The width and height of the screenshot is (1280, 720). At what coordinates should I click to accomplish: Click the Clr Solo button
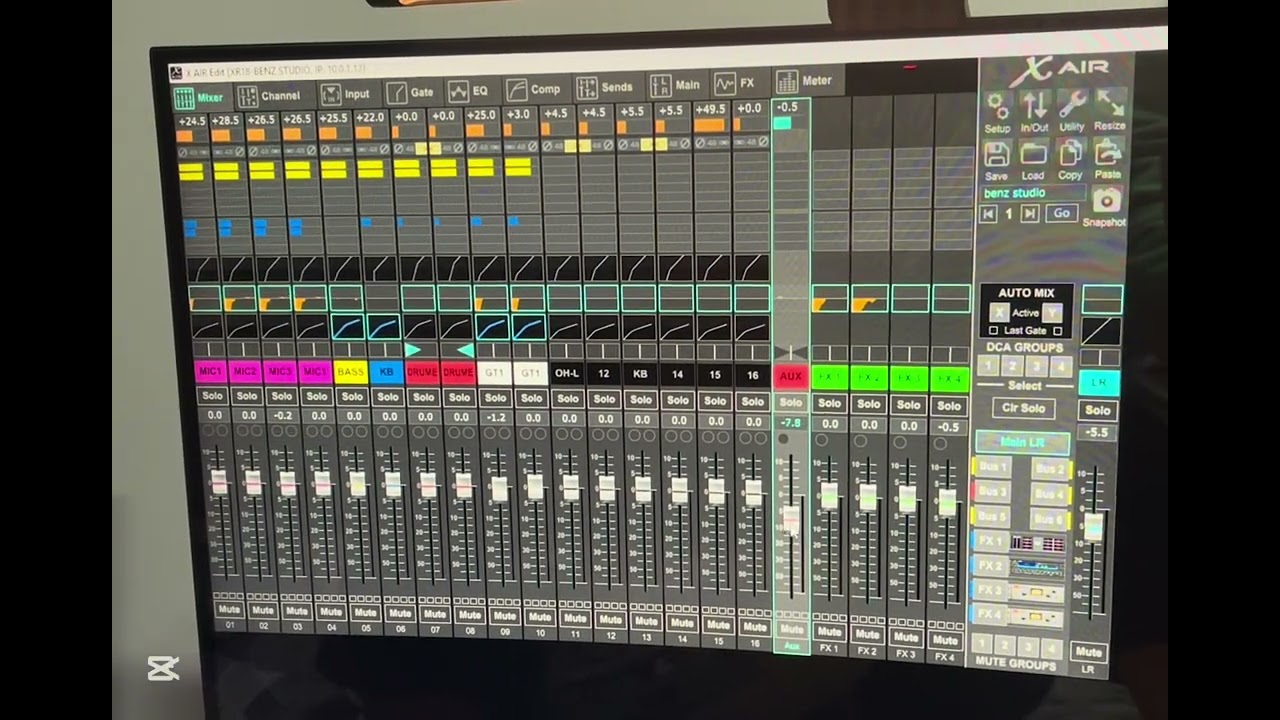click(x=1024, y=408)
